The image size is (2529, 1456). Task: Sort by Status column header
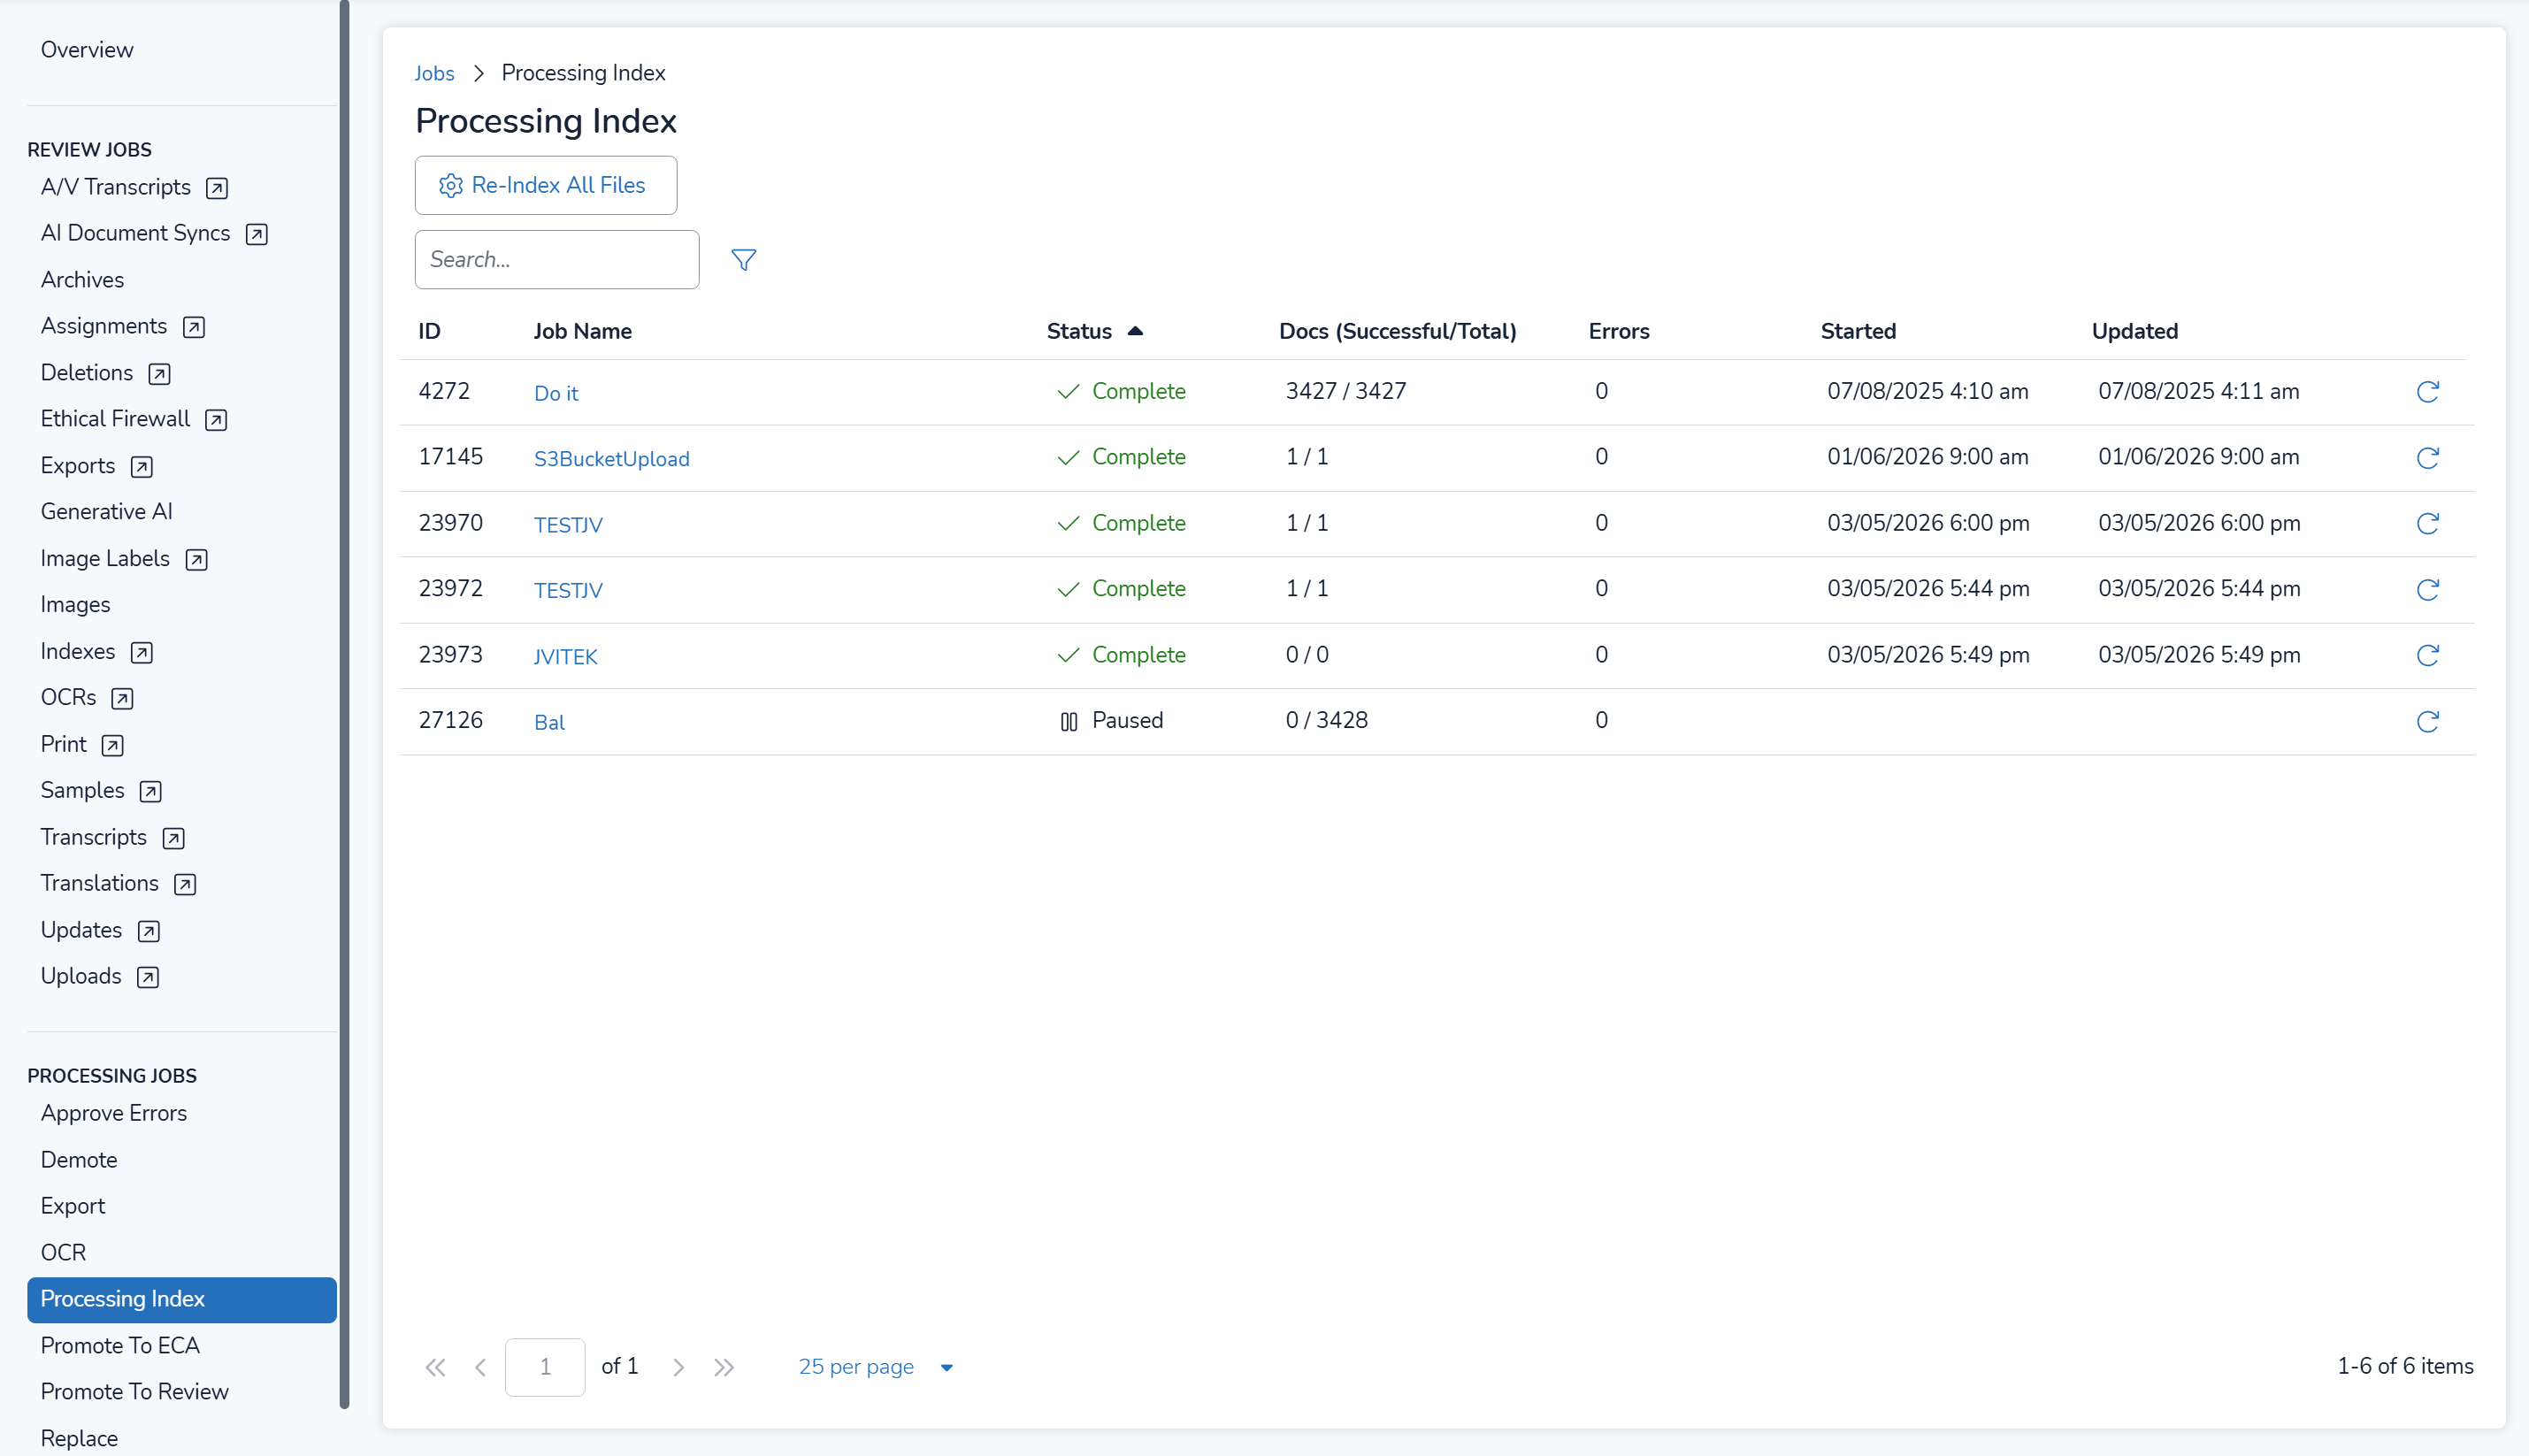(x=1079, y=331)
